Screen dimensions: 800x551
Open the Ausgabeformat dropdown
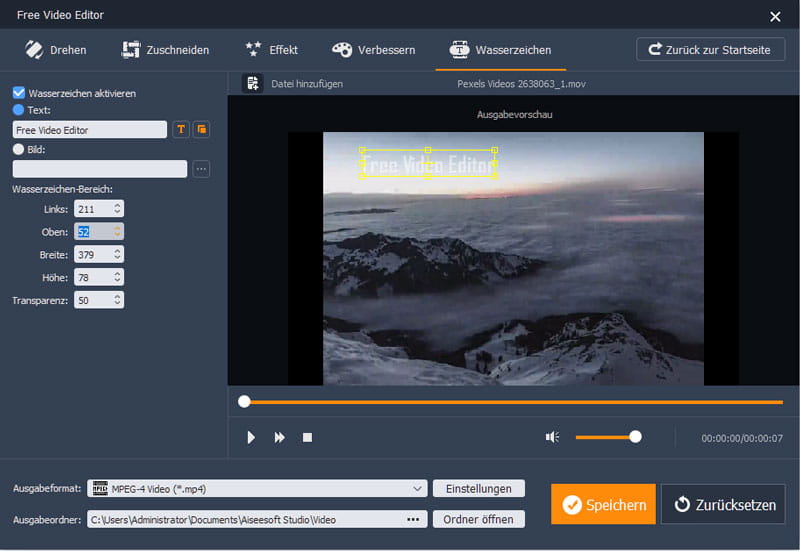257,488
